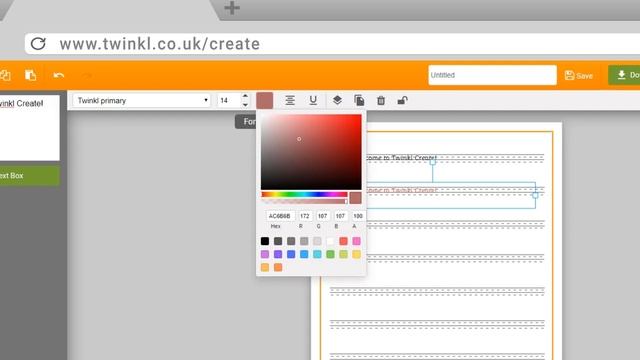The image size is (640, 360).
Task: Pick the pink preset swatch
Action: coord(356,241)
